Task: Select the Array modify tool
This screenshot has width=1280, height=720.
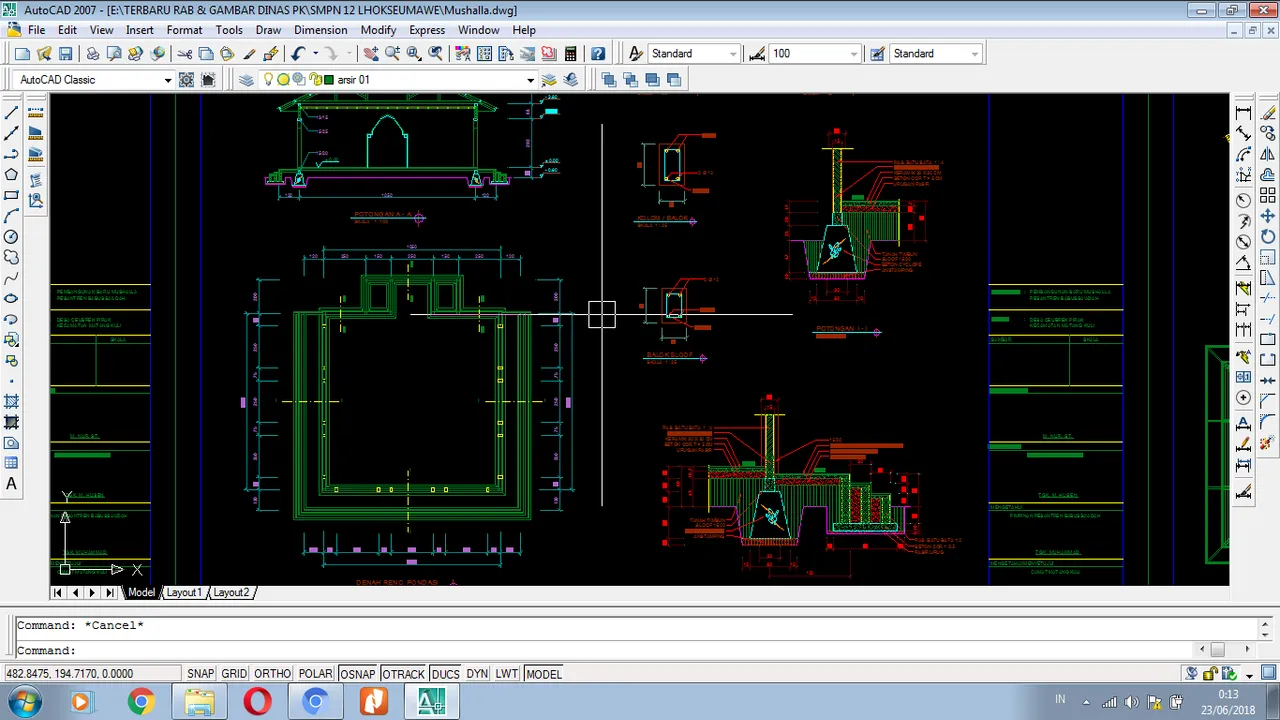Action: pyautogui.click(x=1268, y=195)
